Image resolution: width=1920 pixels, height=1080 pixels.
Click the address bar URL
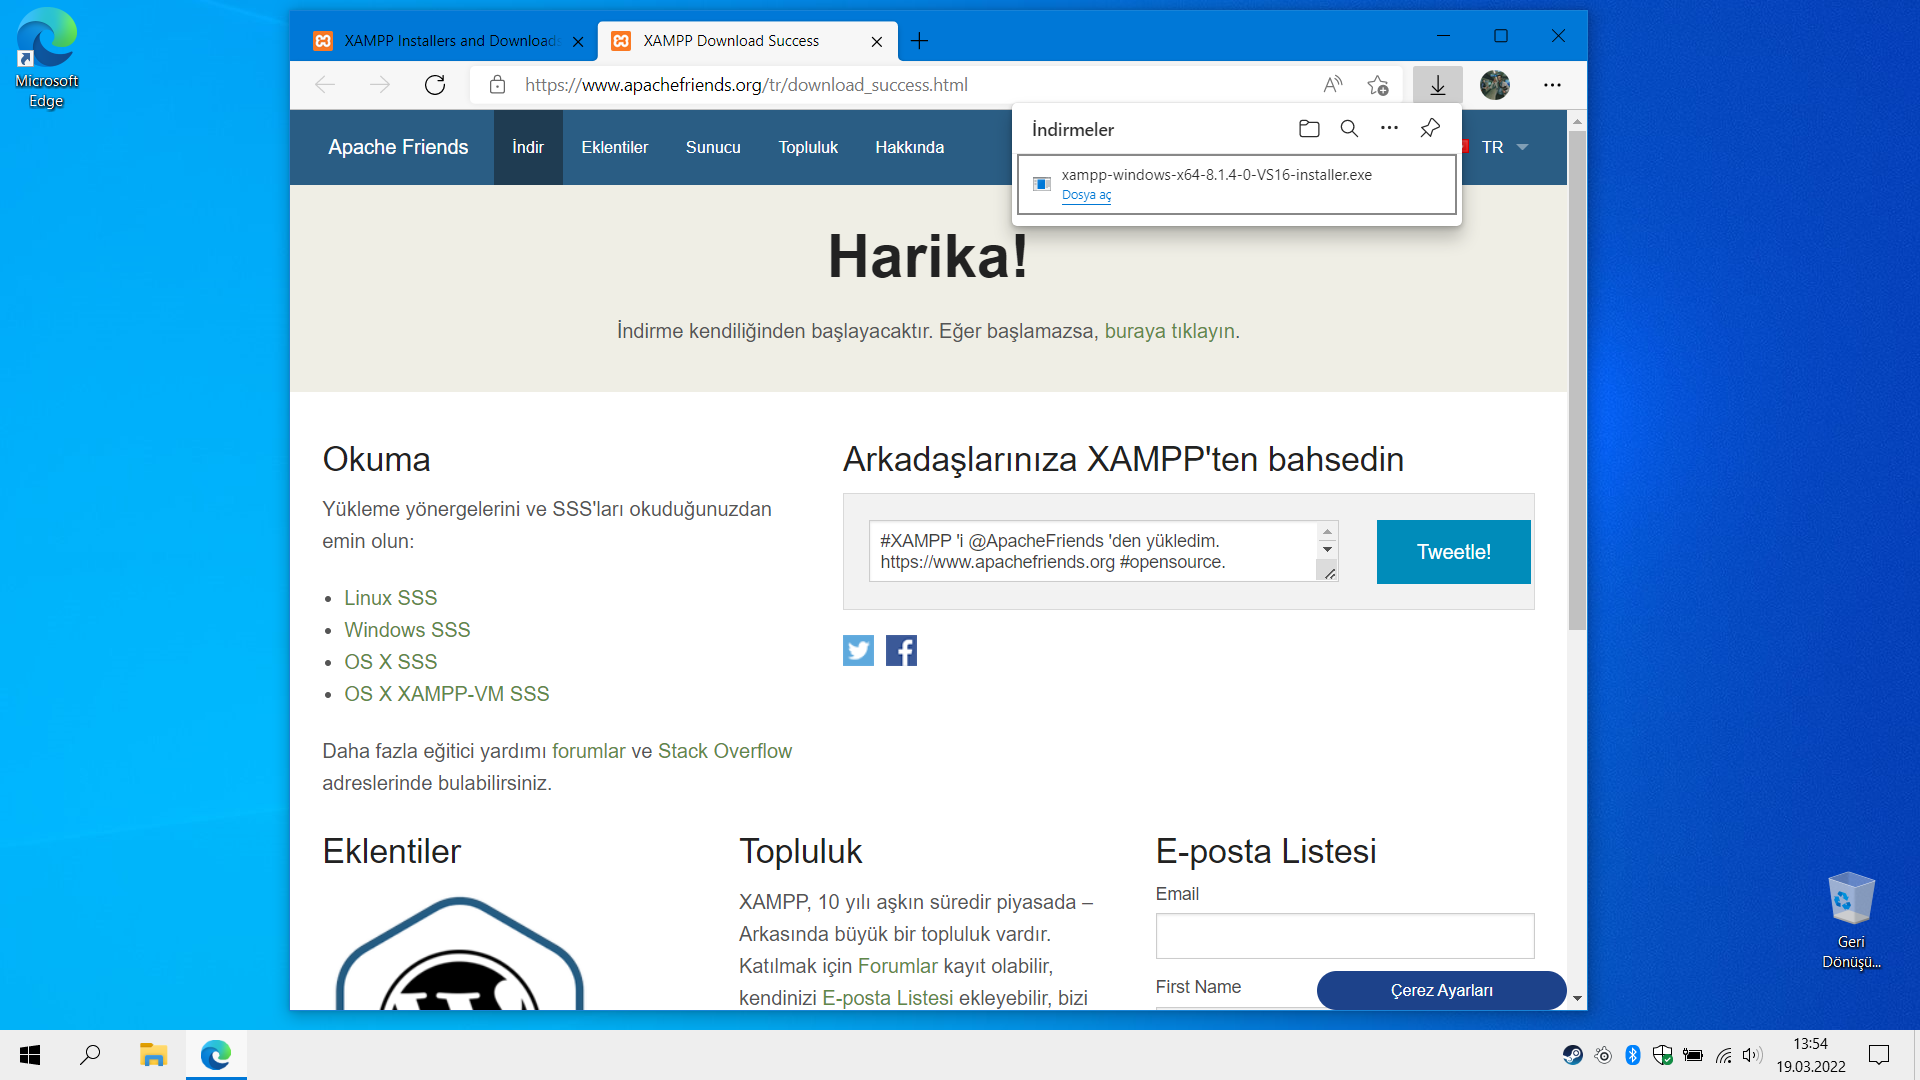[746, 85]
